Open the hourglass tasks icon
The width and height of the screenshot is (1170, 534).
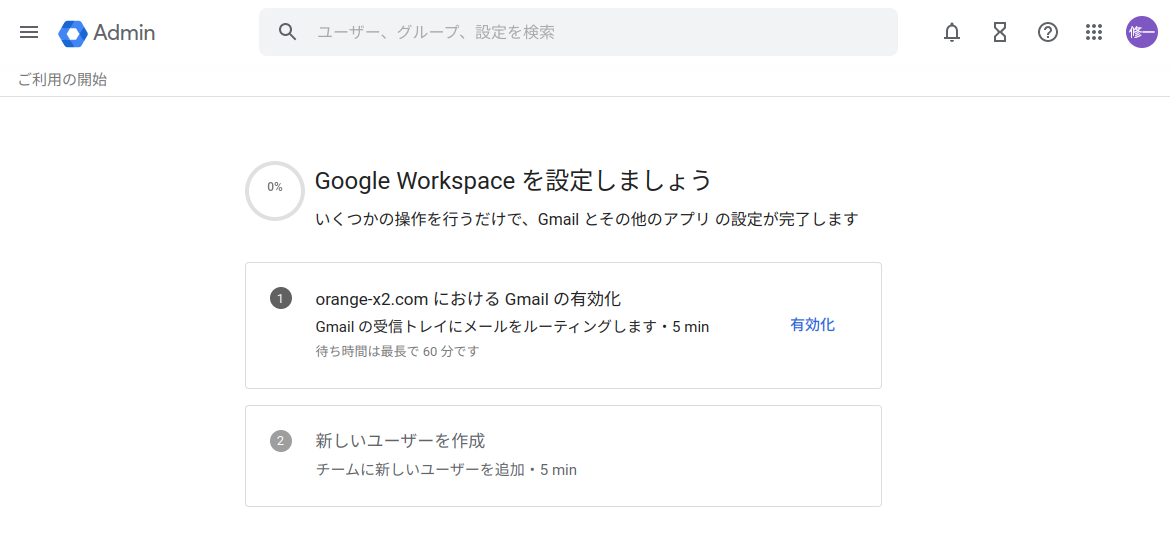[x=1000, y=32]
